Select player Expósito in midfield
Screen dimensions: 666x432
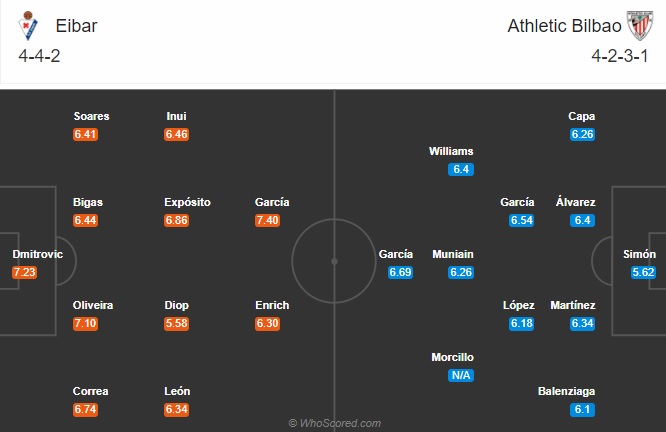[x=187, y=202]
